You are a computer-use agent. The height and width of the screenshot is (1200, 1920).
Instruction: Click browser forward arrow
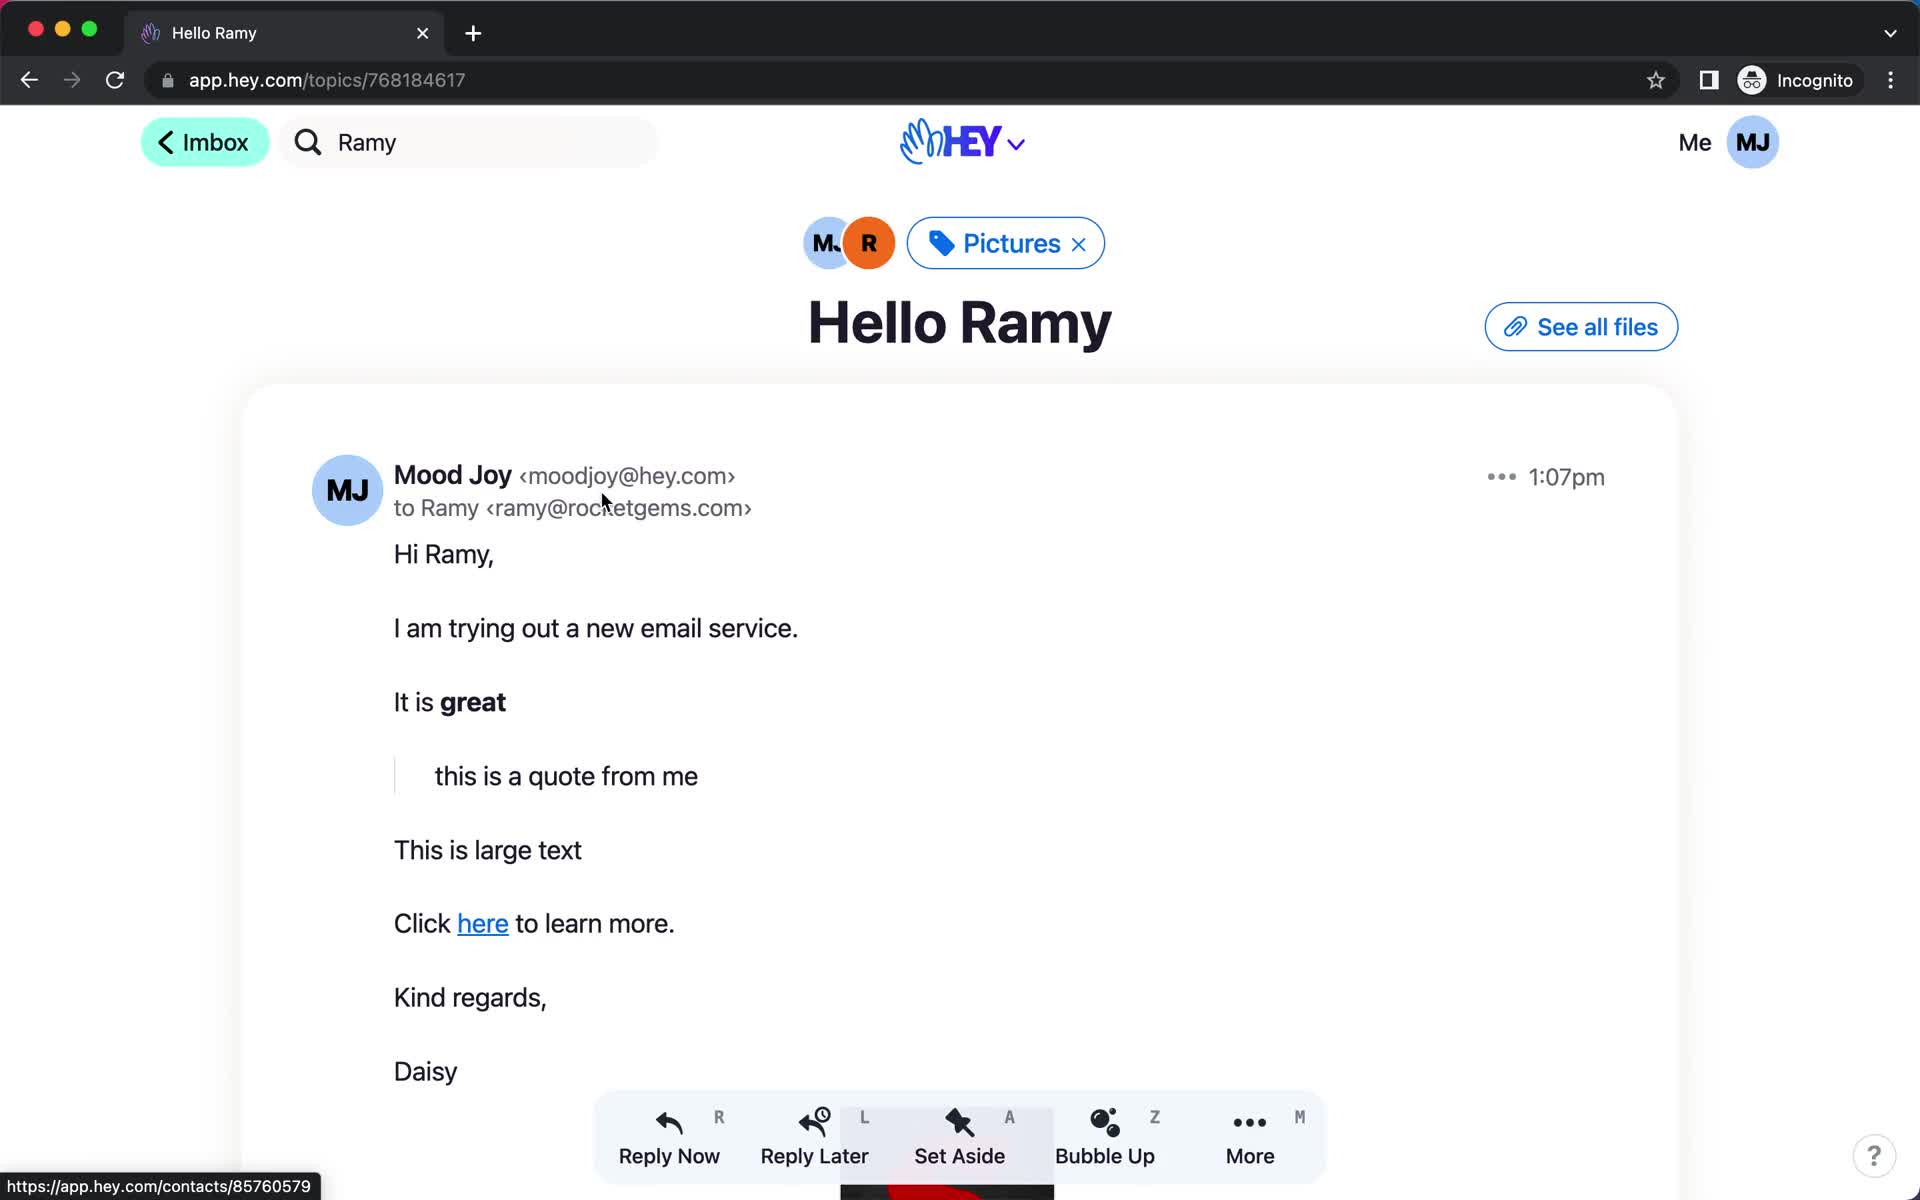(72, 80)
